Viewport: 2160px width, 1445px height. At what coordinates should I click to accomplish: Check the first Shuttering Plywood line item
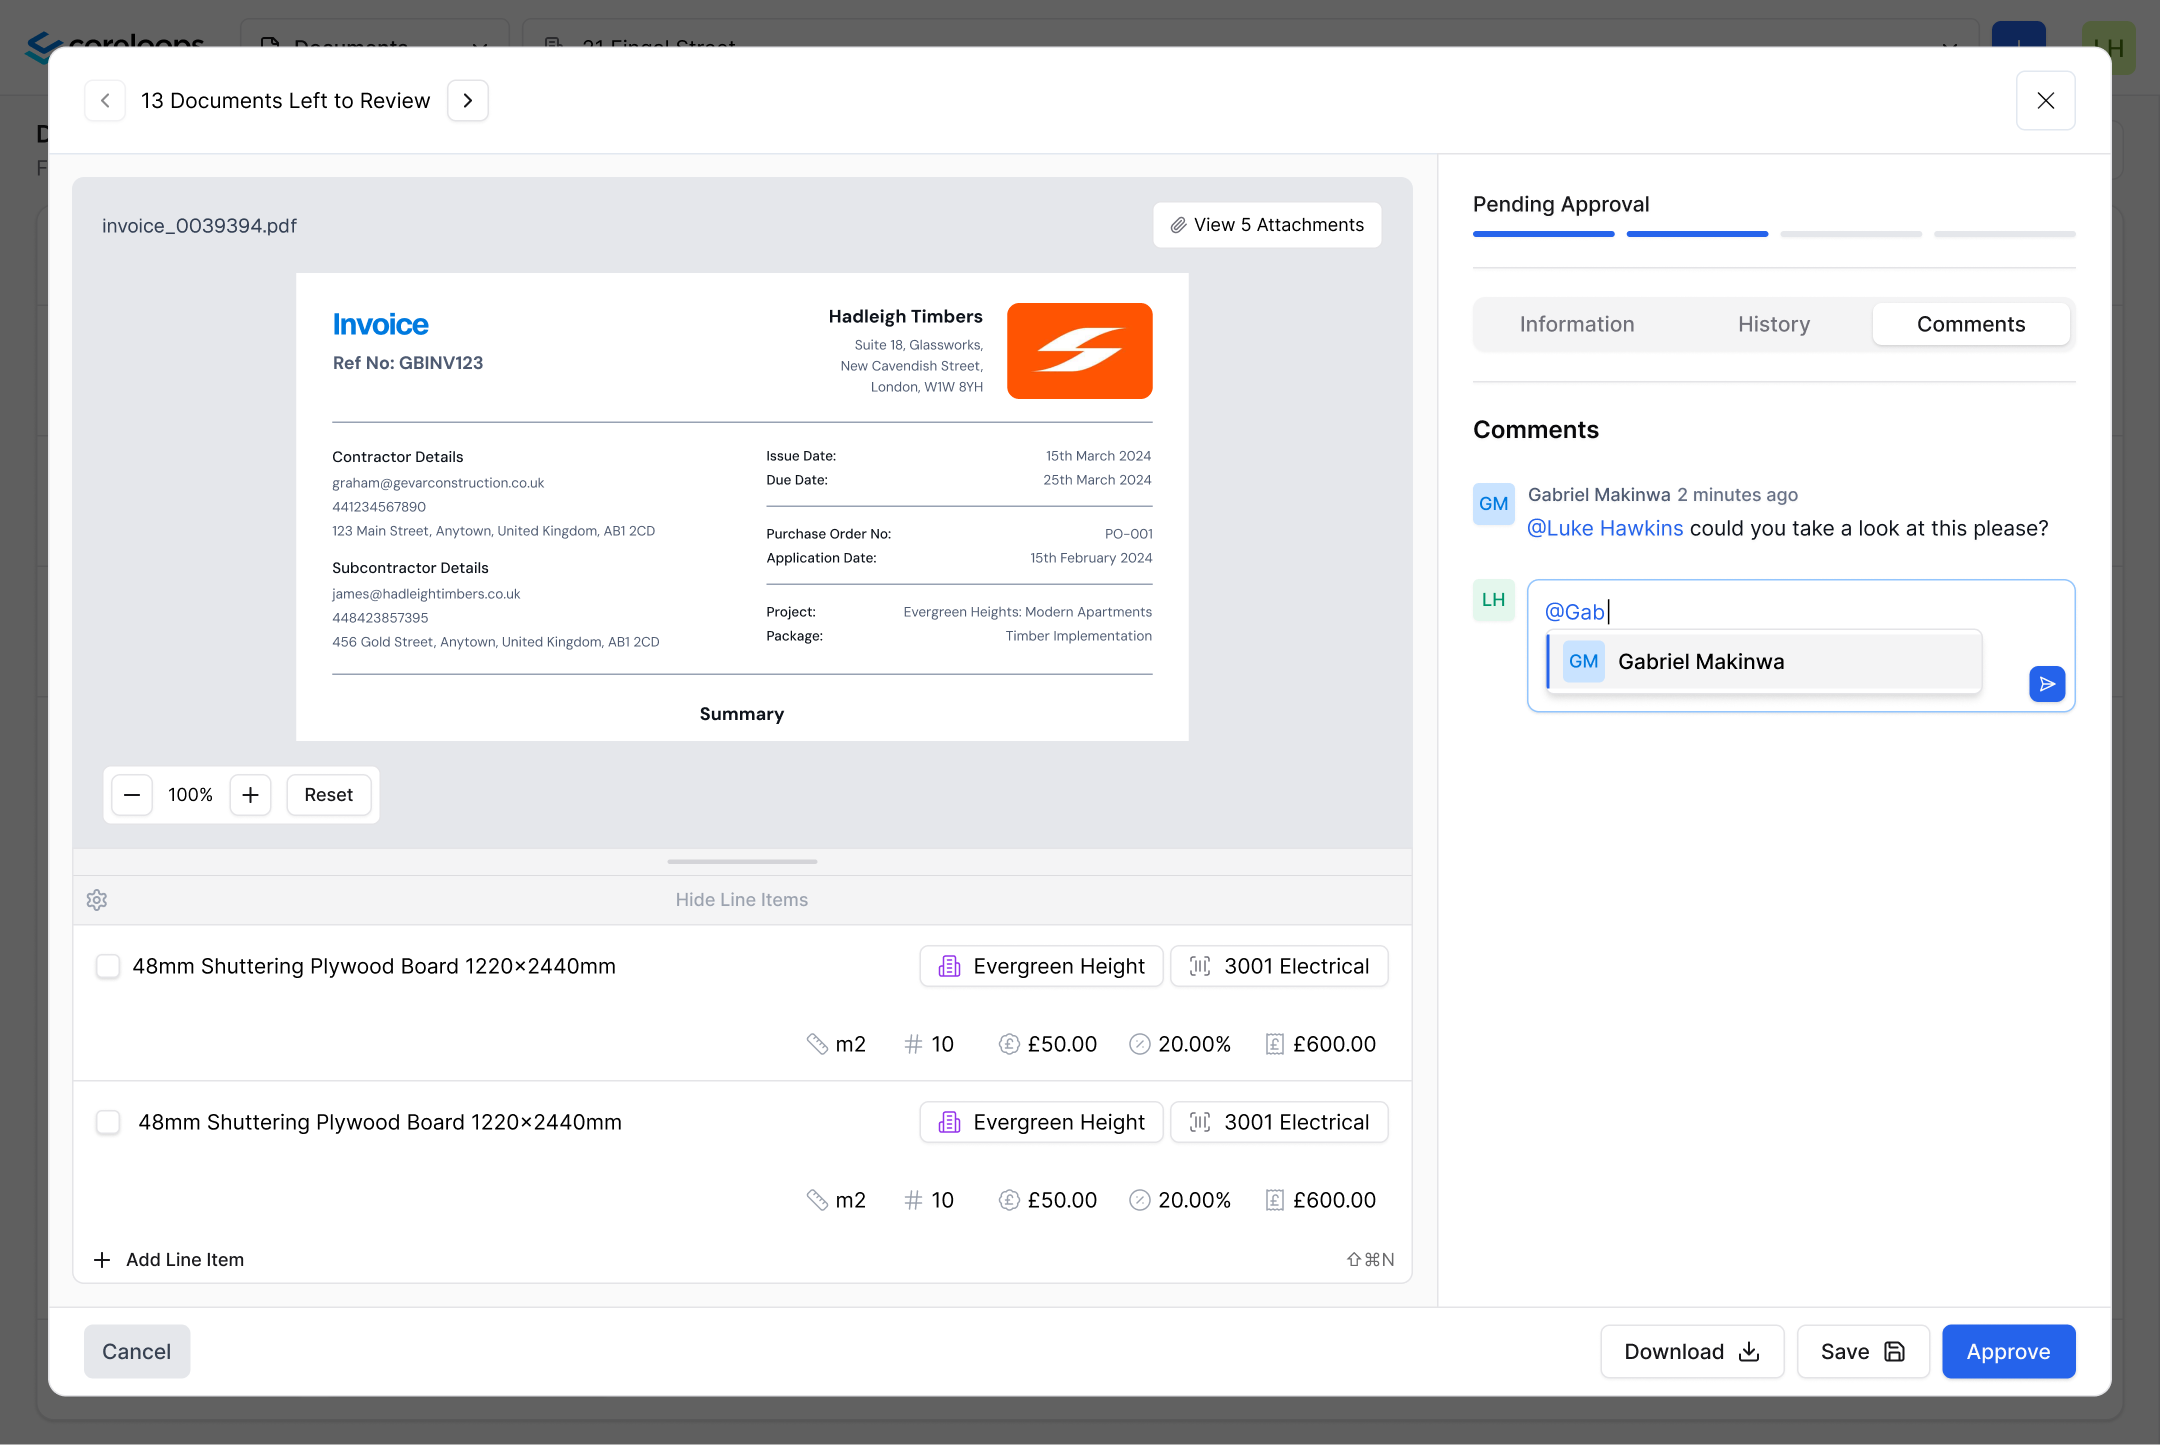[x=108, y=966]
